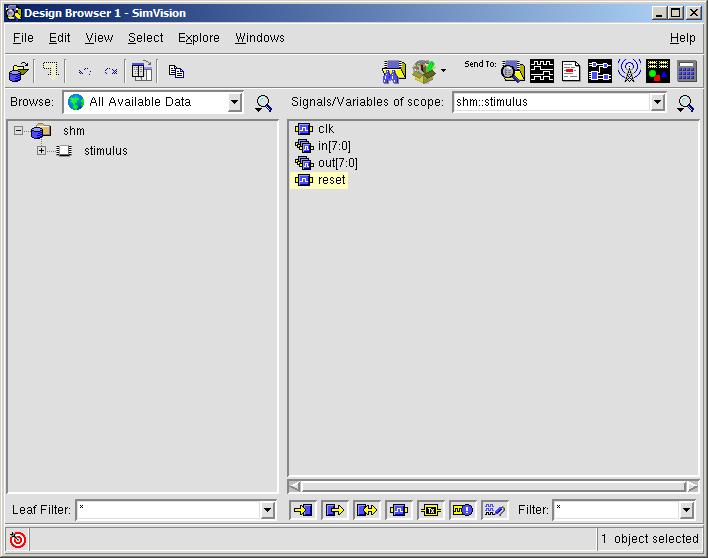Open the File menu
This screenshot has width=708, height=558.
click(x=23, y=38)
